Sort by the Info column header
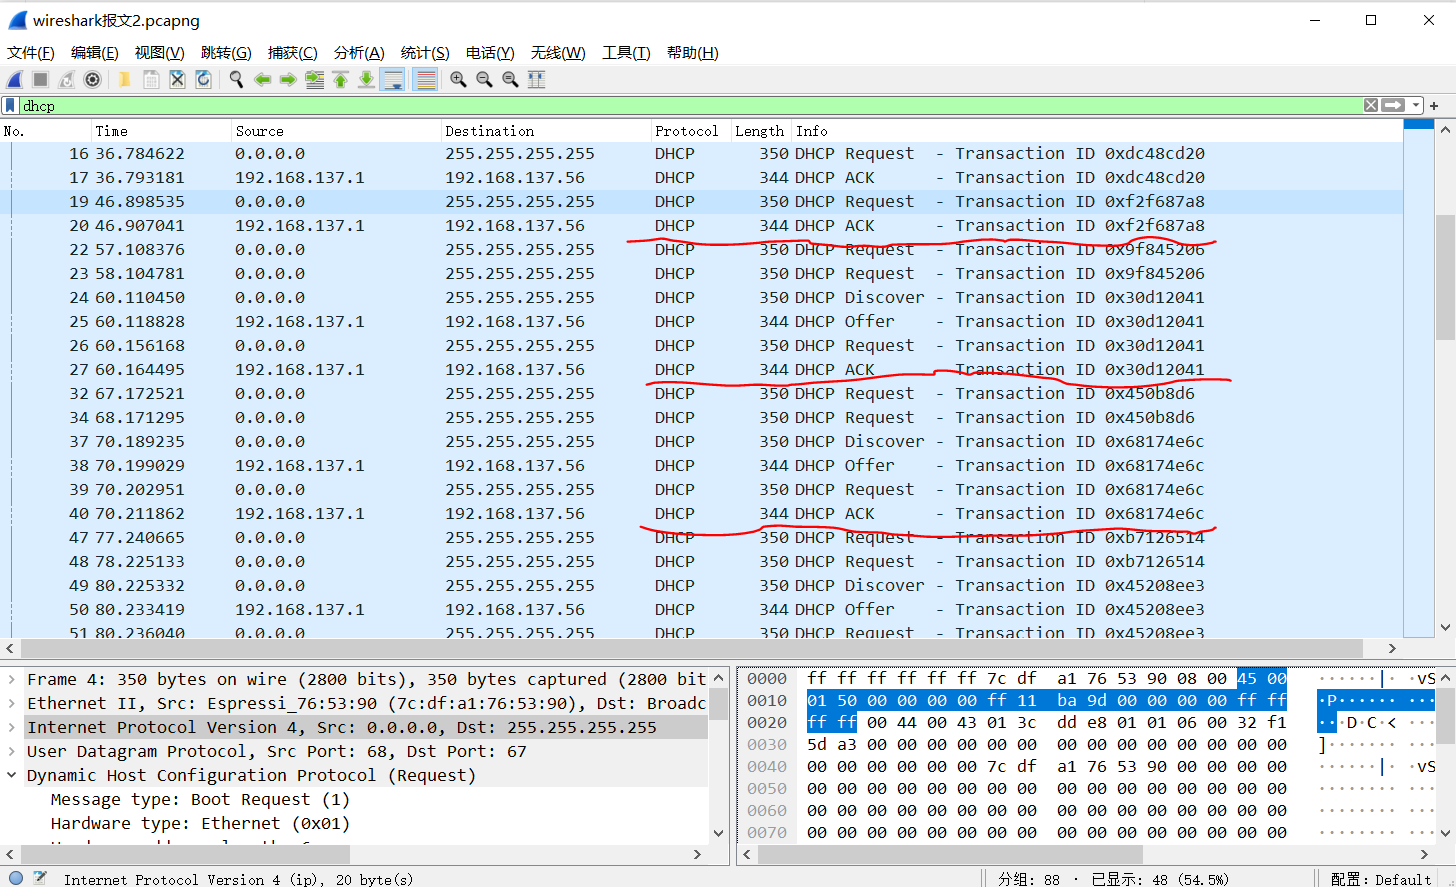The height and width of the screenshot is (887, 1456). point(1097,131)
